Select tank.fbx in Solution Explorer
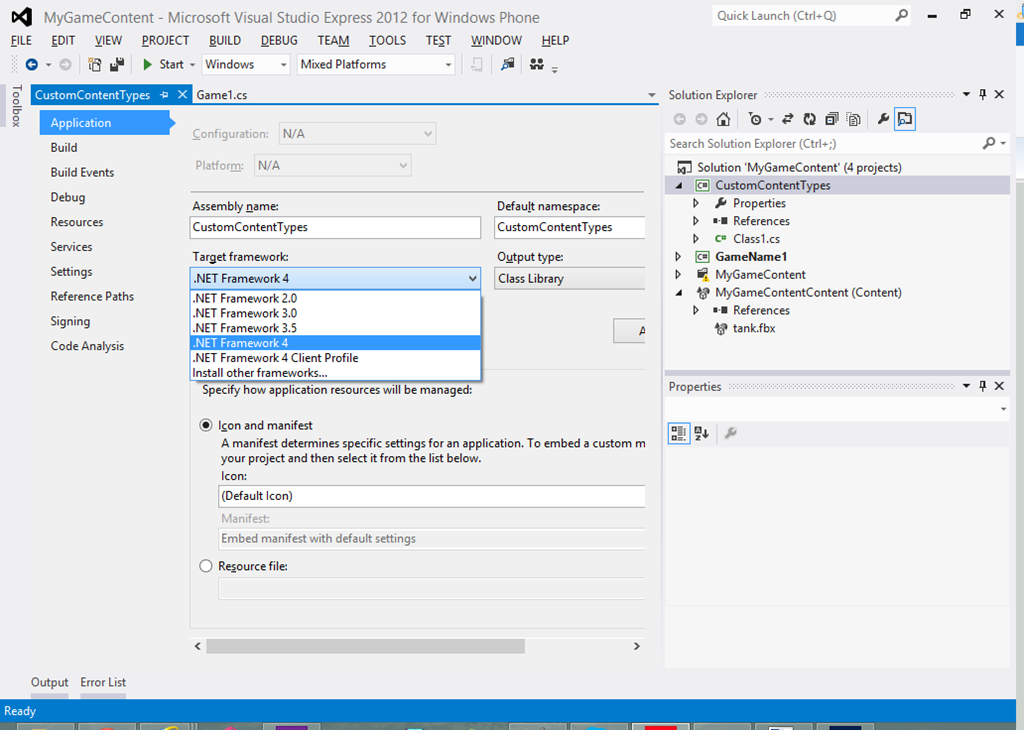 click(754, 328)
